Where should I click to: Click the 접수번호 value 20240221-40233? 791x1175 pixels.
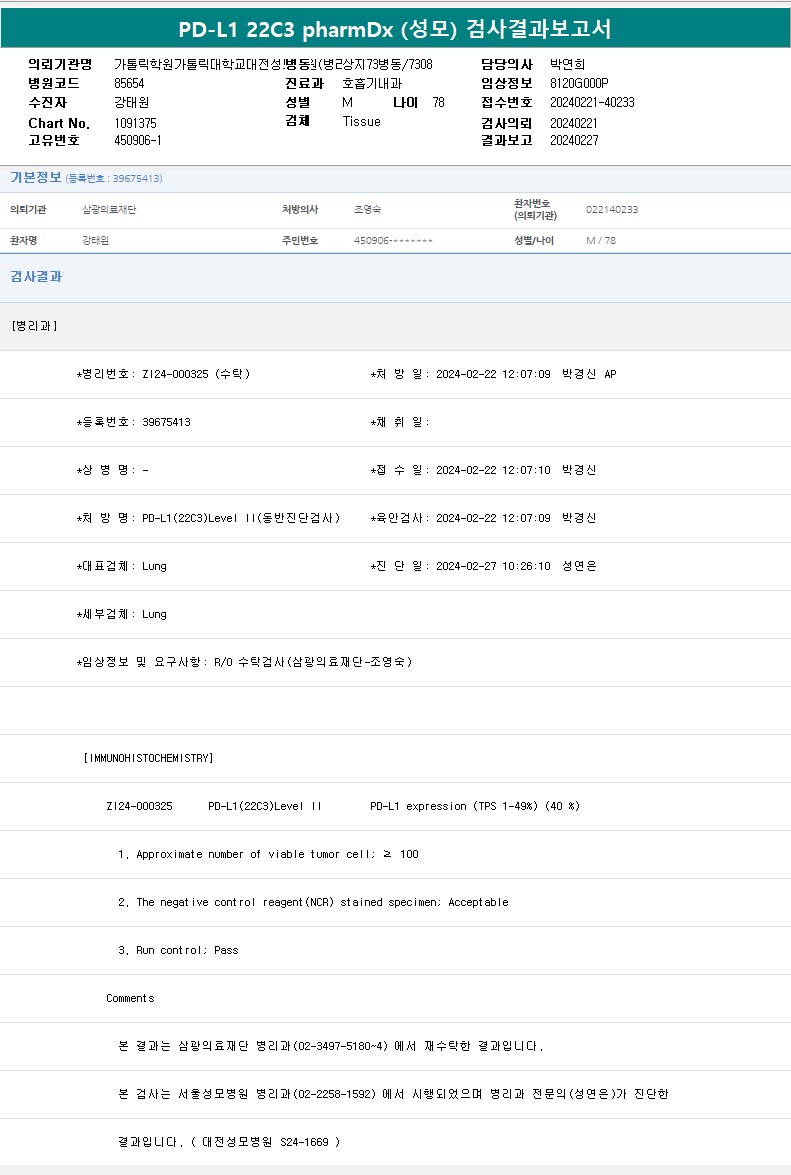pyautogui.click(x=592, y=102)
